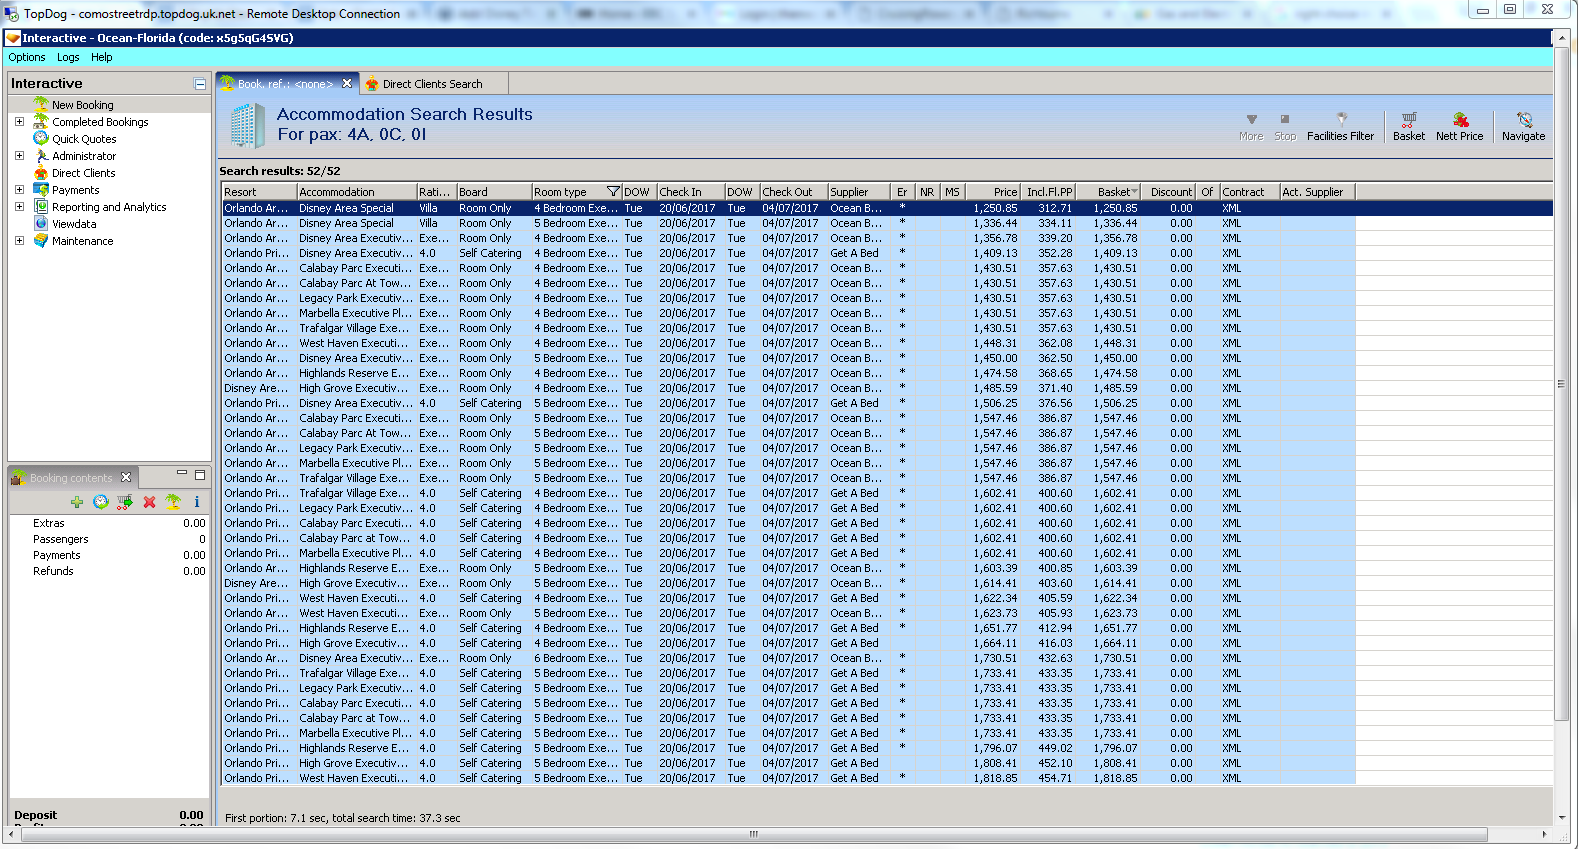The height and width of the screenshot is (849, 1578).
Task: Maximize the Booking contents panel
Action: click(200, 474)
